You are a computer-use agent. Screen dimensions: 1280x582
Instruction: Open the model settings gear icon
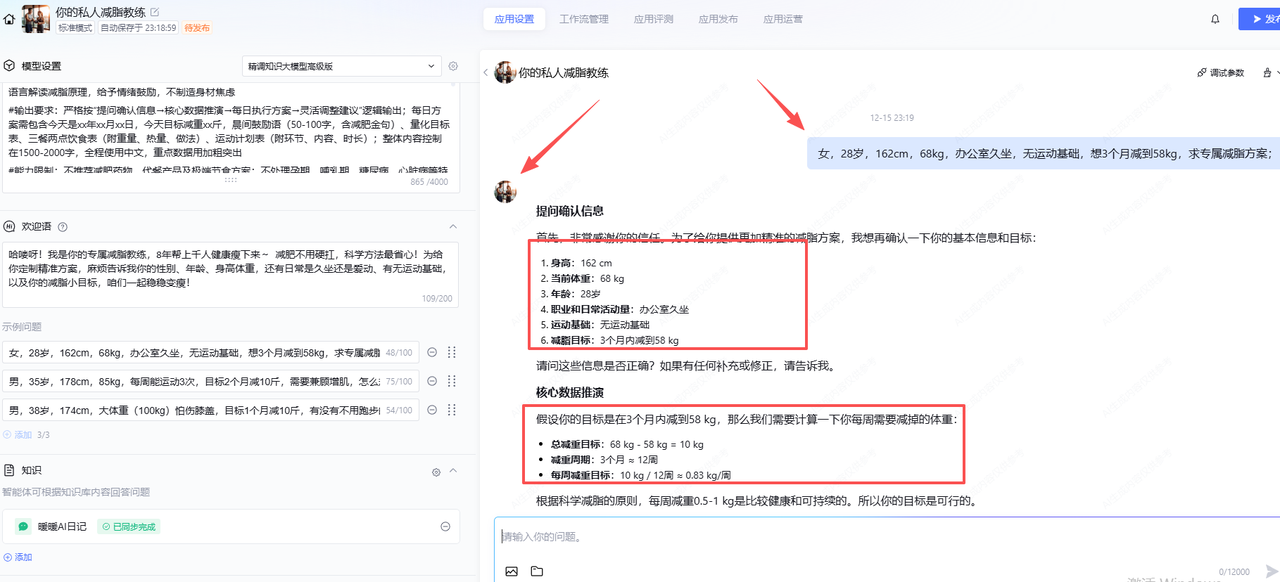point(453,66)
